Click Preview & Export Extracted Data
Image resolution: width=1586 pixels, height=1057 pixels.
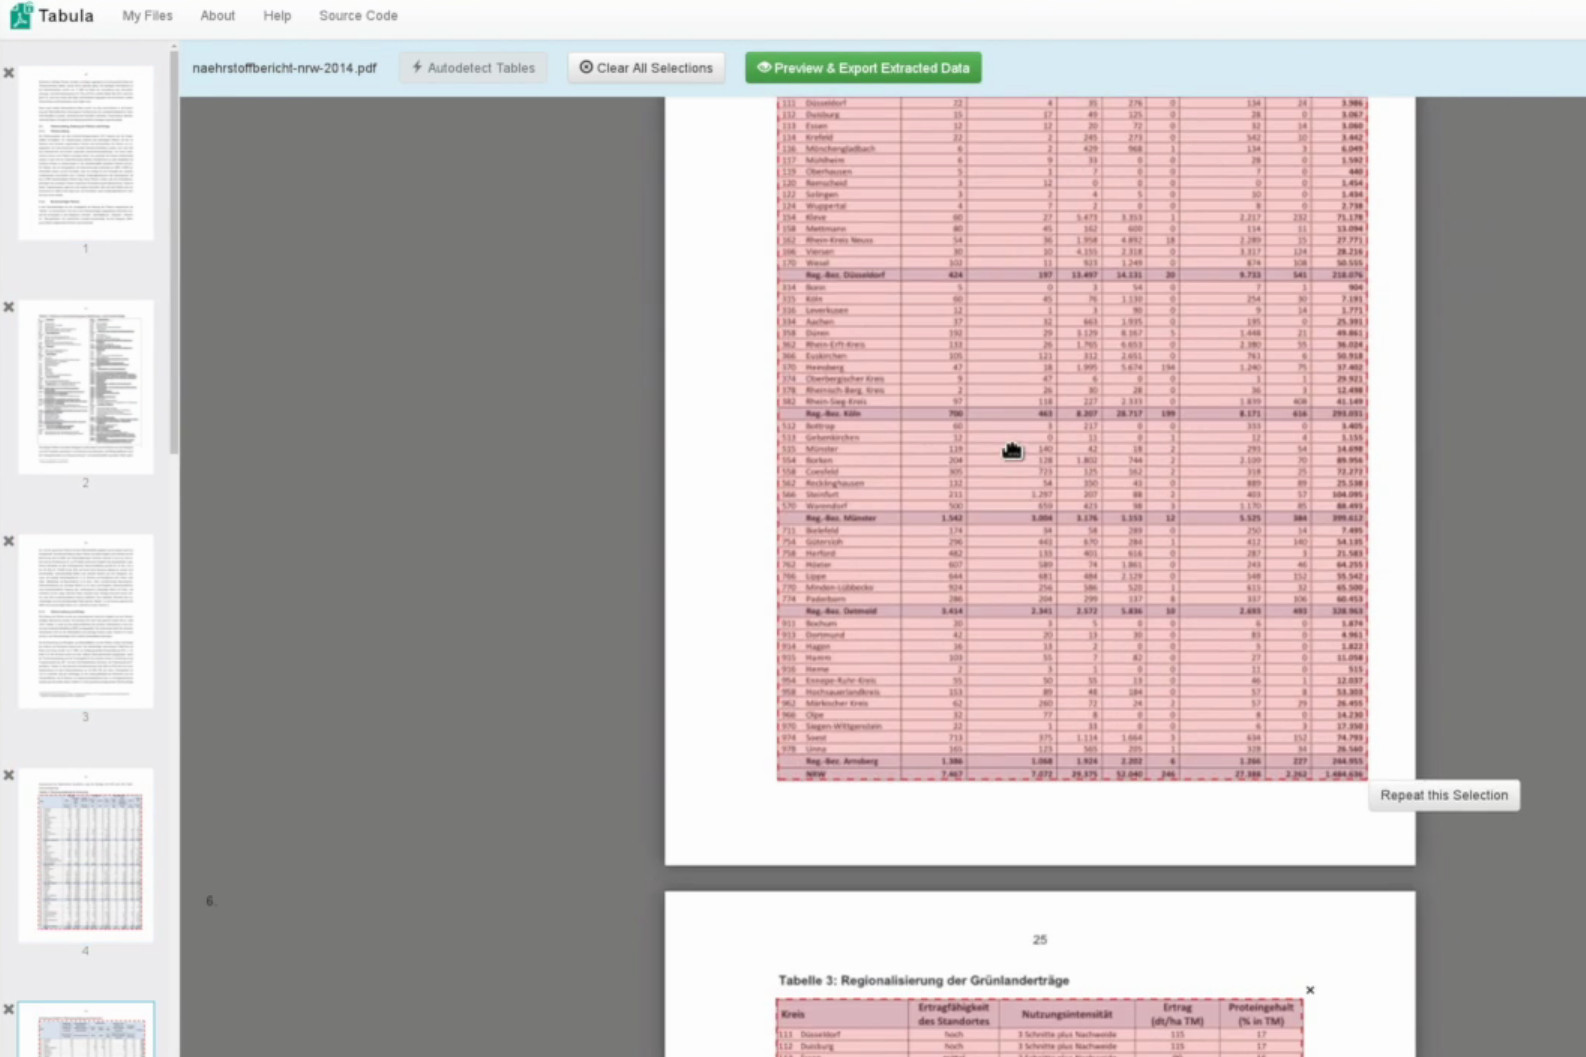point(863,68)
